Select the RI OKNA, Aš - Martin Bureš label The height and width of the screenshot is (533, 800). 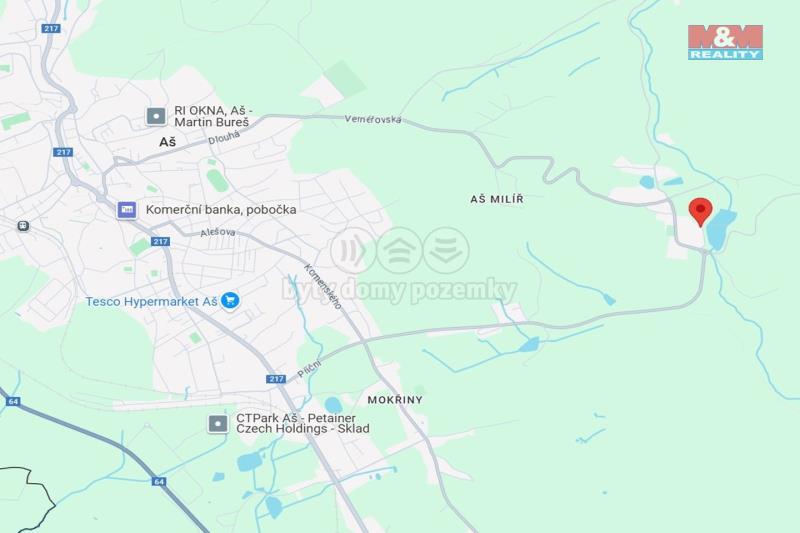[213, 116]
